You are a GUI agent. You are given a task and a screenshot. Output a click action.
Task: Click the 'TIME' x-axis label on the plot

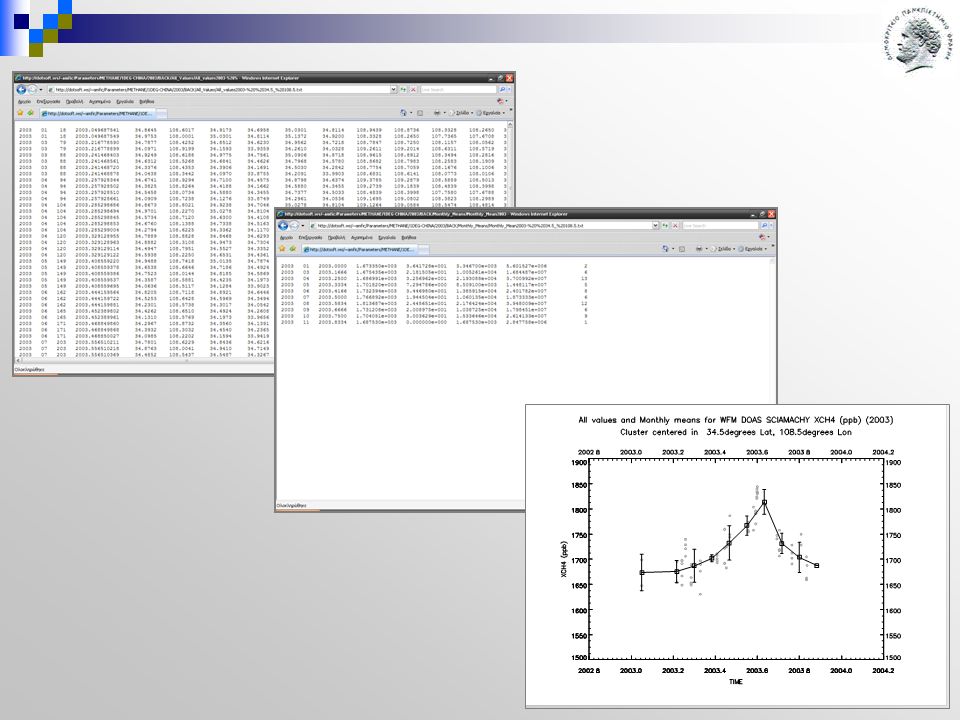tap(735, 681)
